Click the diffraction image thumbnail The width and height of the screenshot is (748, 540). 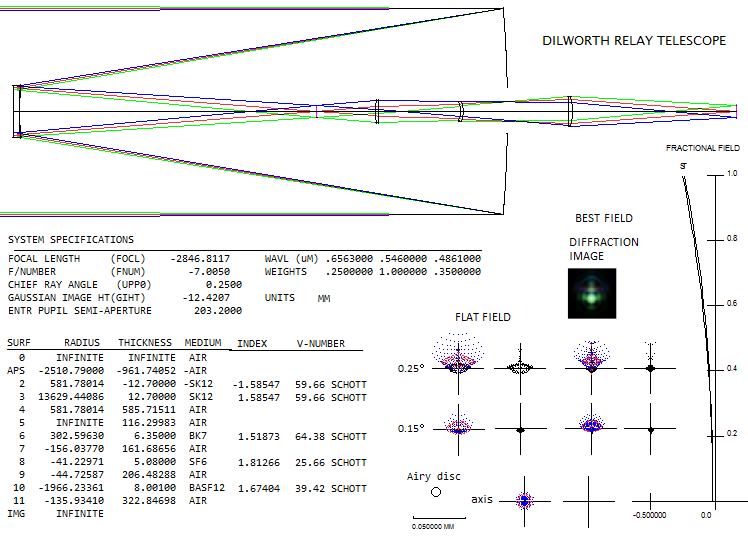592,293
